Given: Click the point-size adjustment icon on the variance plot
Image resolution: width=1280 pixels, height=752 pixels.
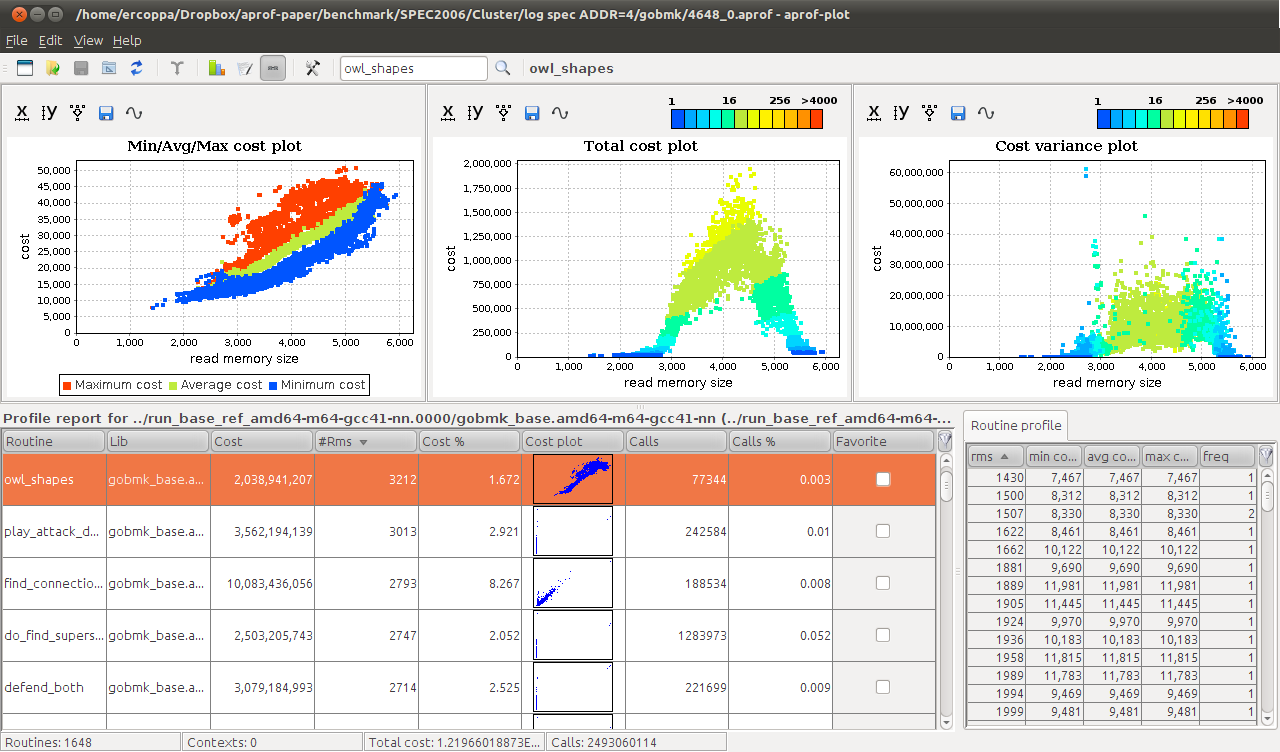Looking at the screenshot, I should click(929, 113).
